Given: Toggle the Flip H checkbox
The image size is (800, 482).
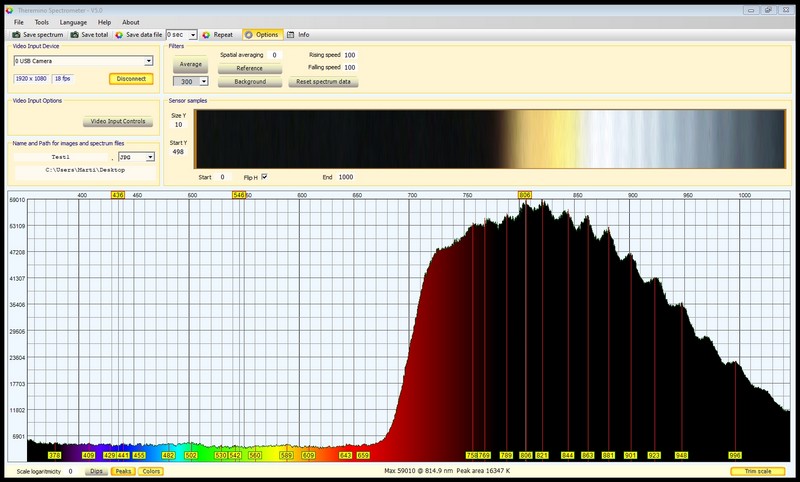Looking at the screenshot, I should [x=264, y=177].
